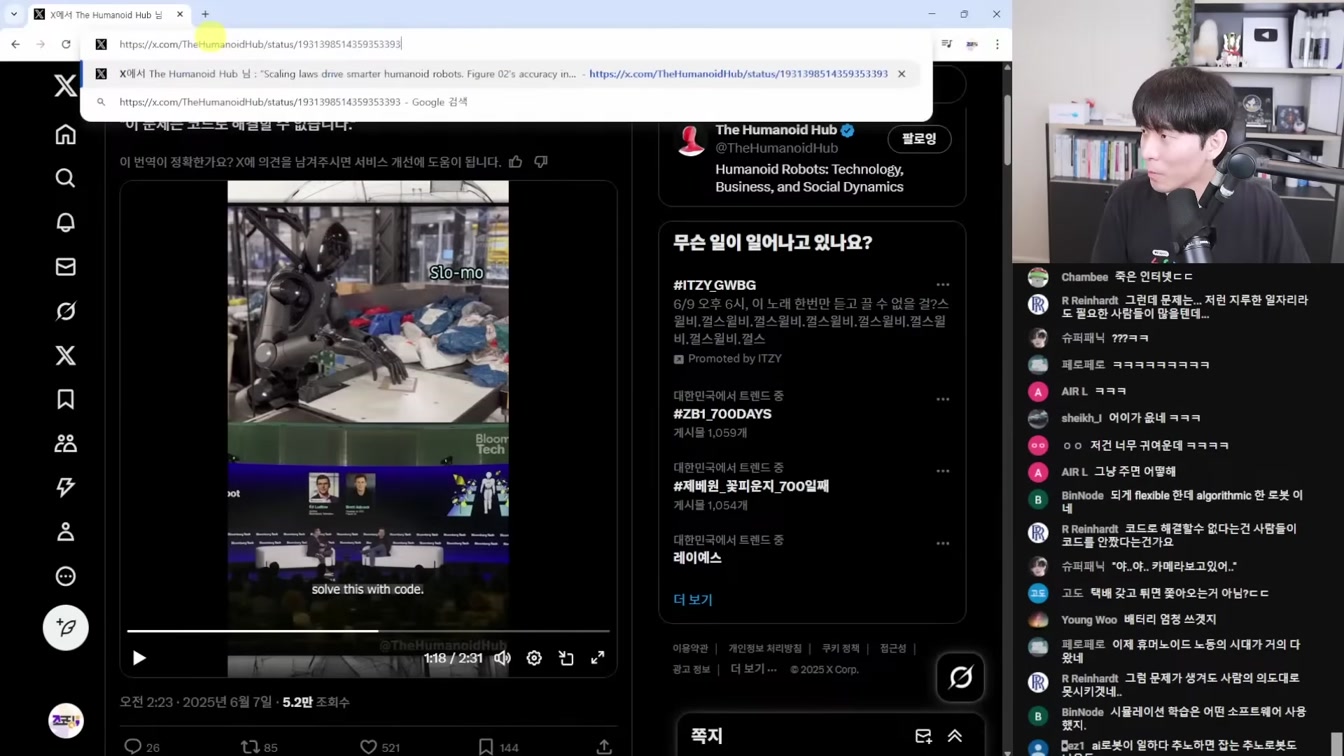This screenshot has height=756, width=1344.
Task: Open video settings gear
Action: [534, 658]
